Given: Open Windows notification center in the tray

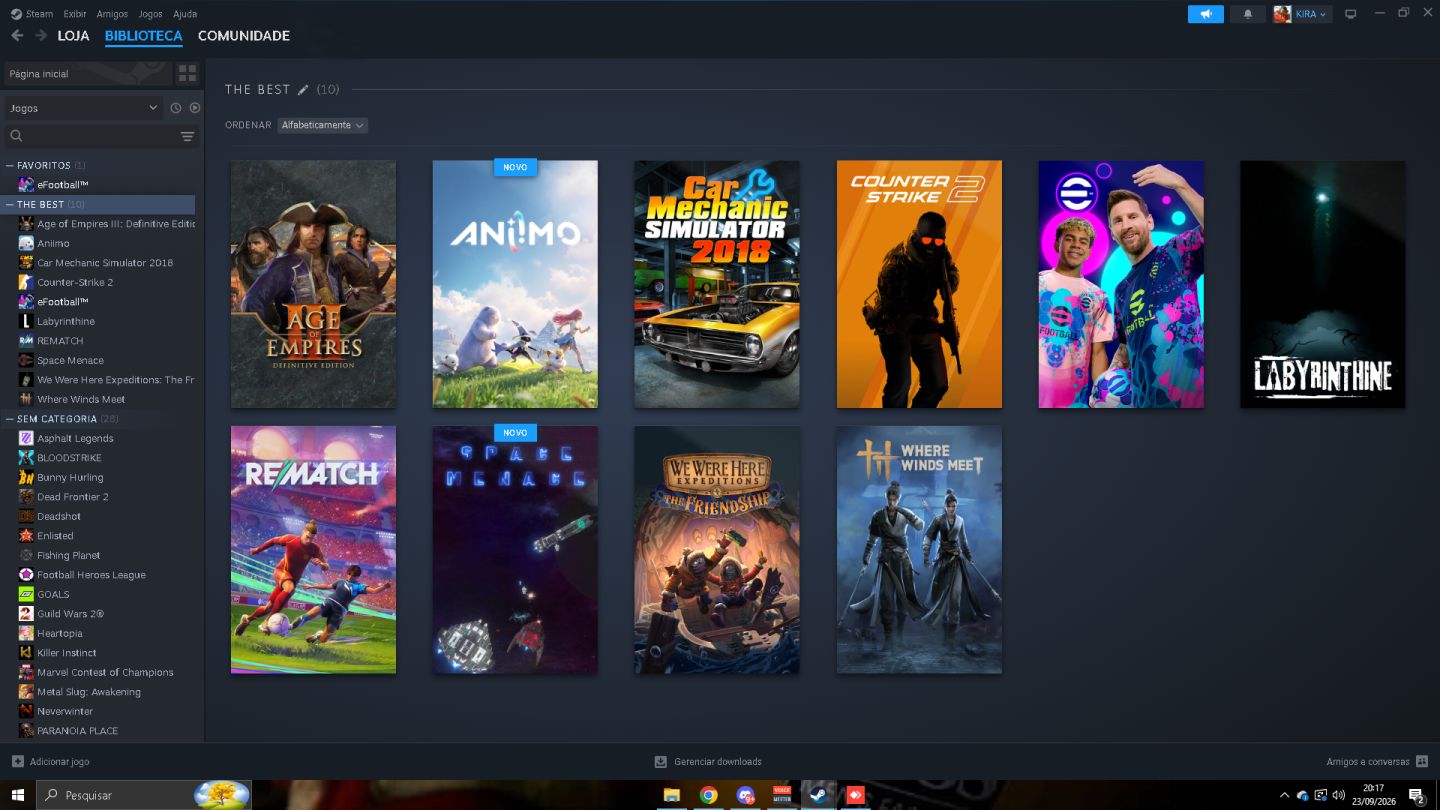Looking at the screenshot, I should click(1417, 796).
